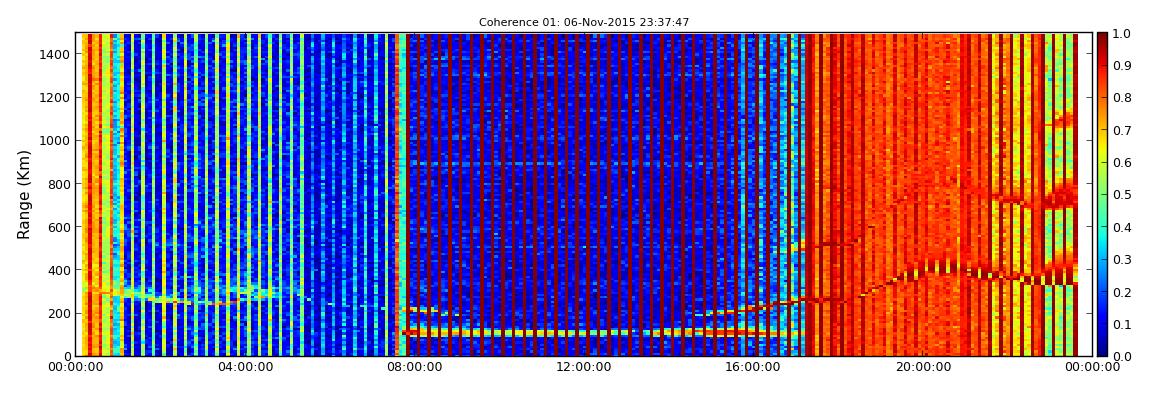Click the 0.1 label on the colorbar

tap(1123, 324)
